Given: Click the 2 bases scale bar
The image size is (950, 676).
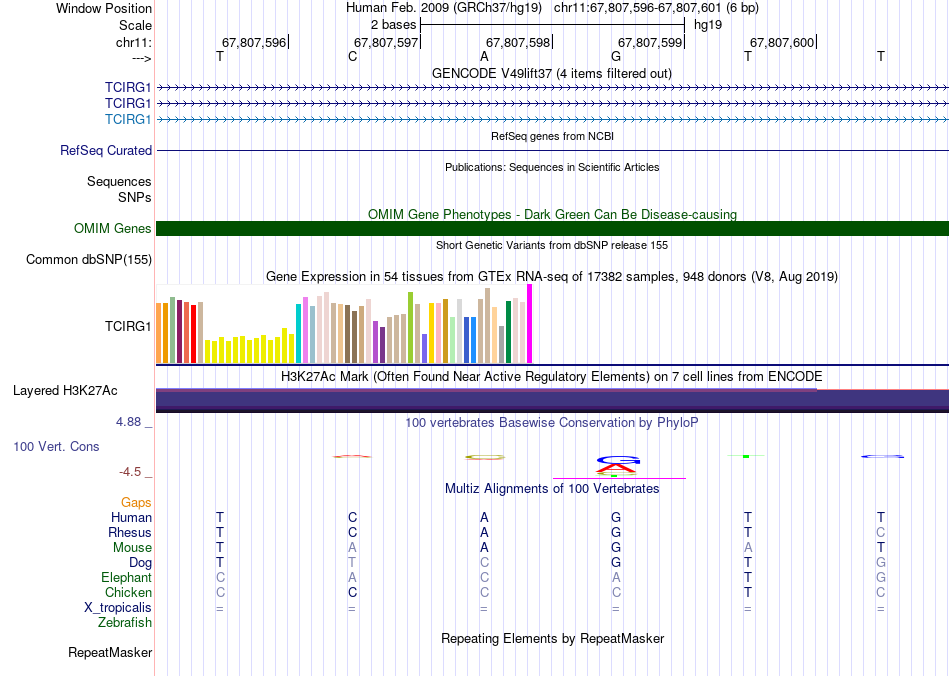Looking at the screenshot, I should (552, 25).
